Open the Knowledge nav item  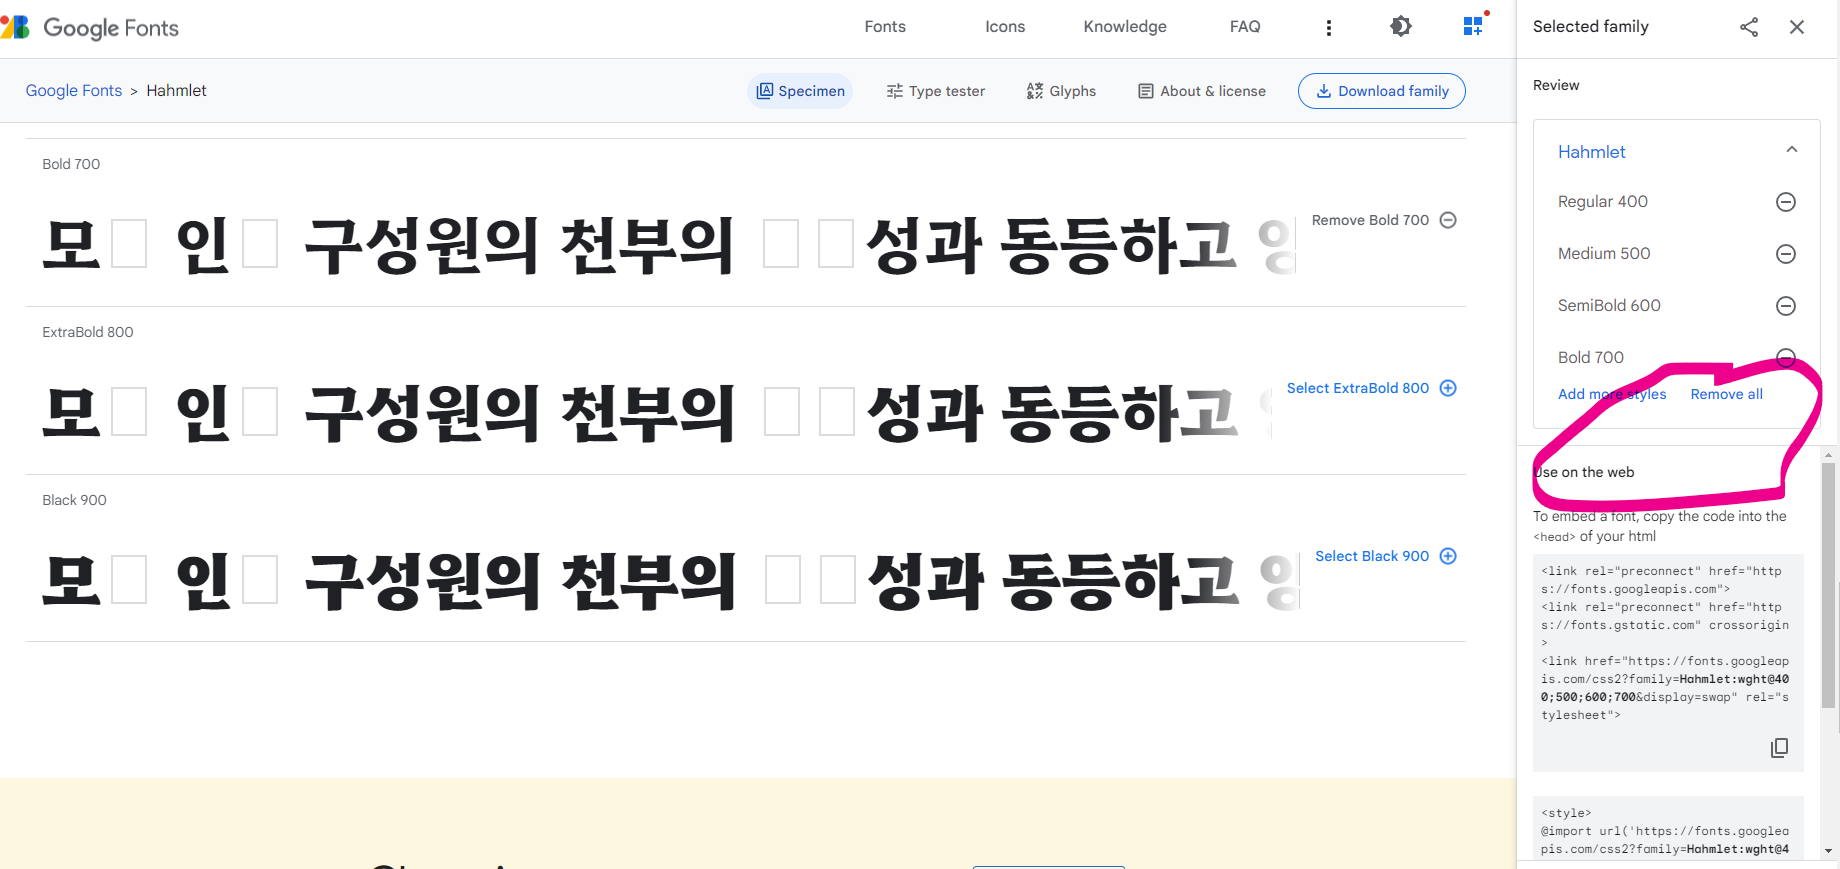coord(1125,27)
